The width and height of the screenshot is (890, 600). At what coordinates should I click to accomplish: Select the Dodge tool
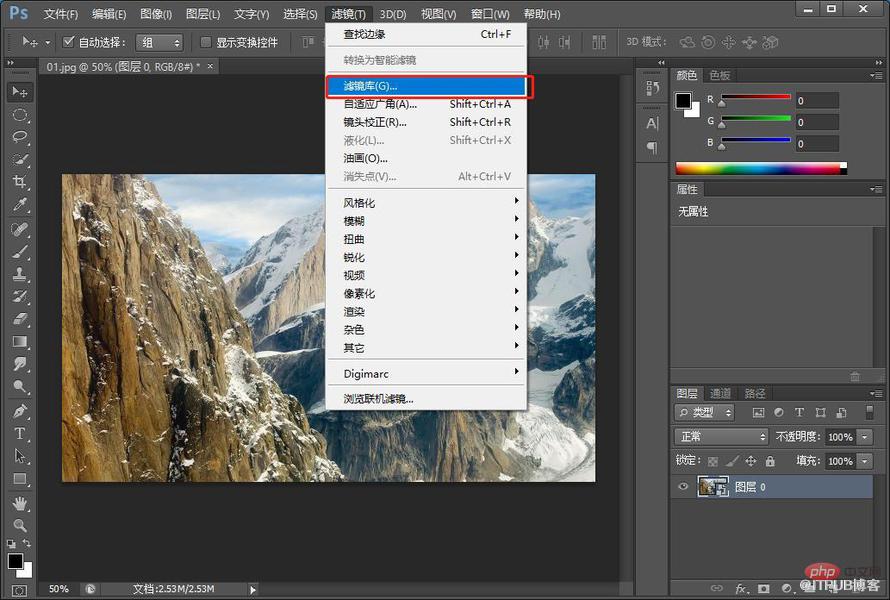pyautogui.click(x=20, y=387)
